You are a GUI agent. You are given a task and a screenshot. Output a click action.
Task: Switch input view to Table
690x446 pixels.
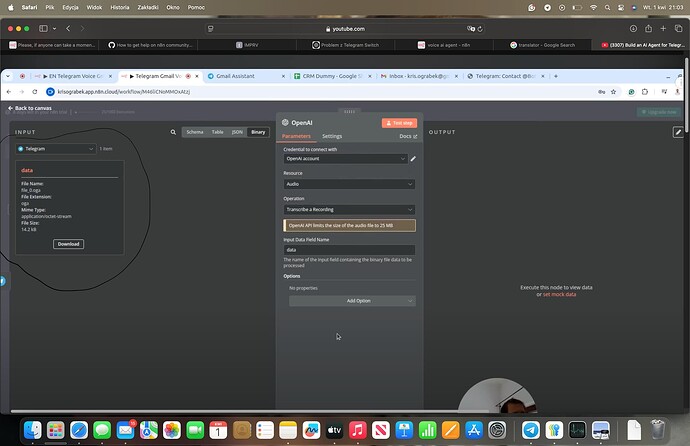pos(217,132)
